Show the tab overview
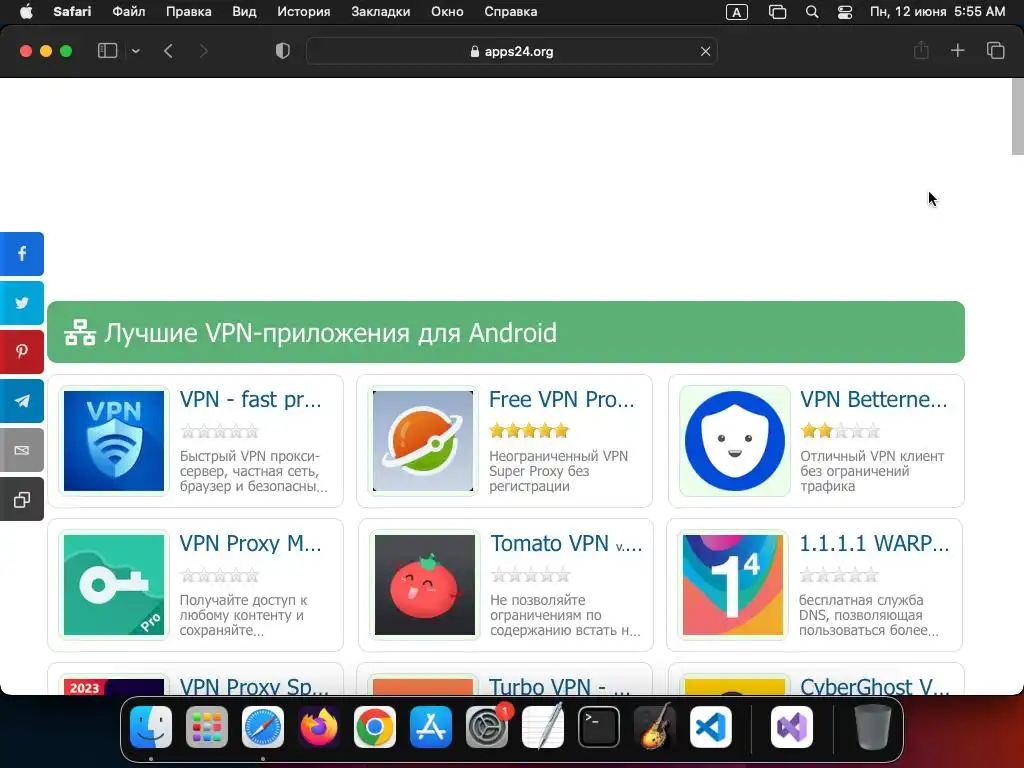This screenshot has width=1024, height=768. click(x=995, y=51)
